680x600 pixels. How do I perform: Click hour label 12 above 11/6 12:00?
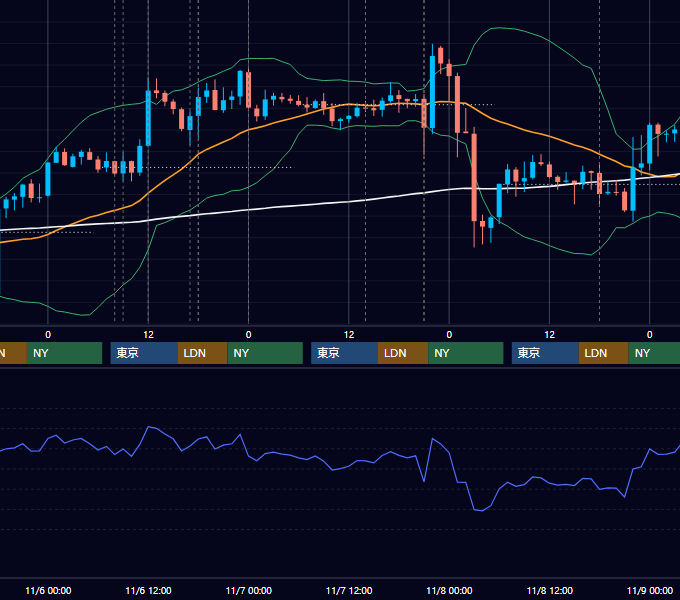coord(148,335)
